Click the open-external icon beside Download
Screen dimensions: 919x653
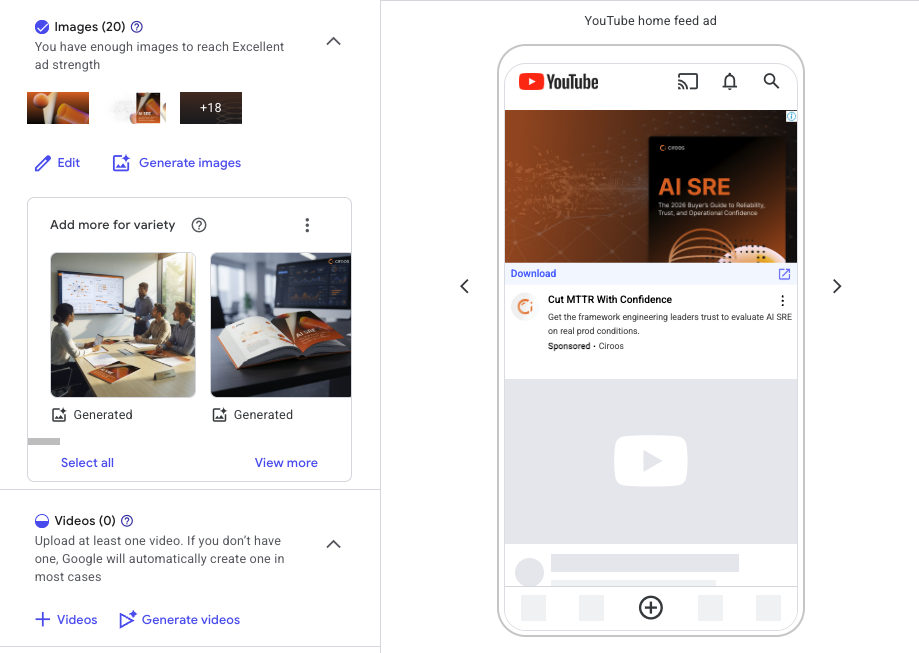(784, 274)
